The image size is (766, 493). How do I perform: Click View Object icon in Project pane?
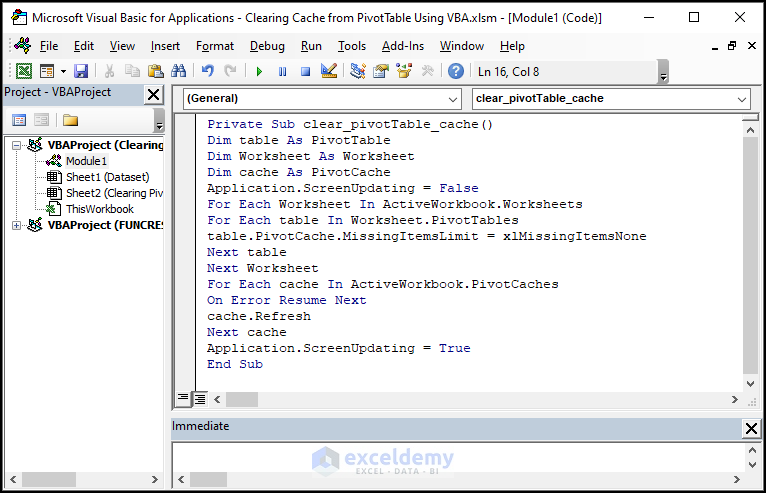(x=41, y=120)
